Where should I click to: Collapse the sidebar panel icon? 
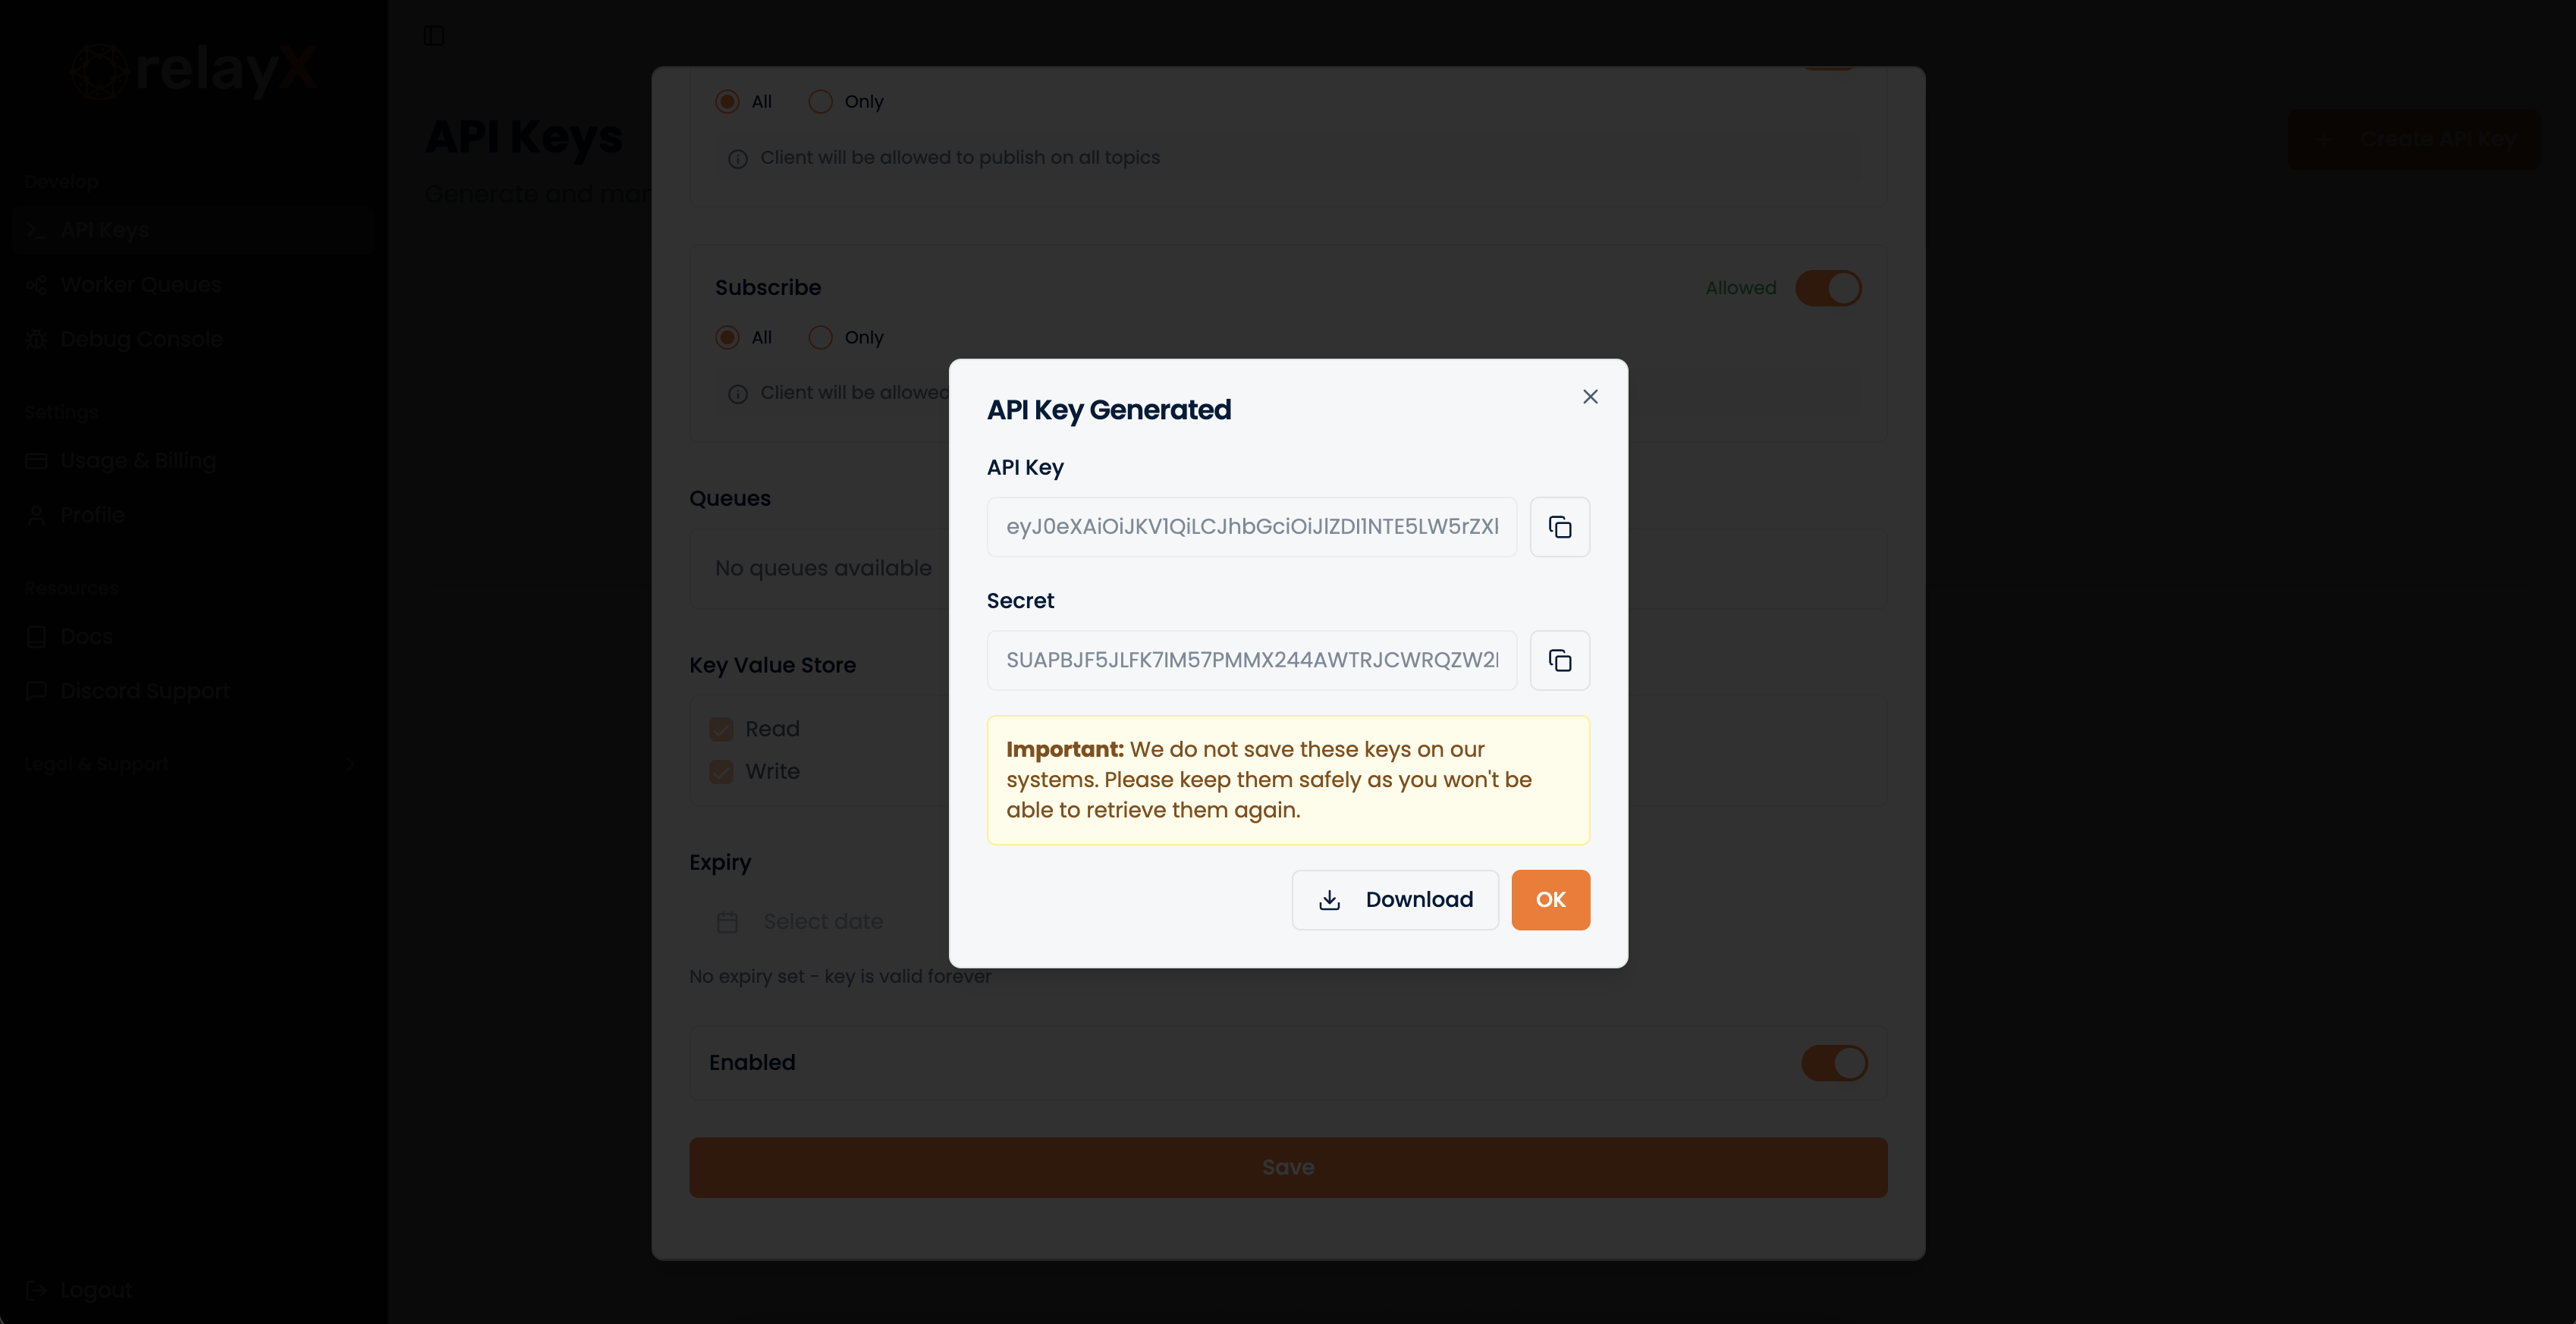(x=433, y=36)
